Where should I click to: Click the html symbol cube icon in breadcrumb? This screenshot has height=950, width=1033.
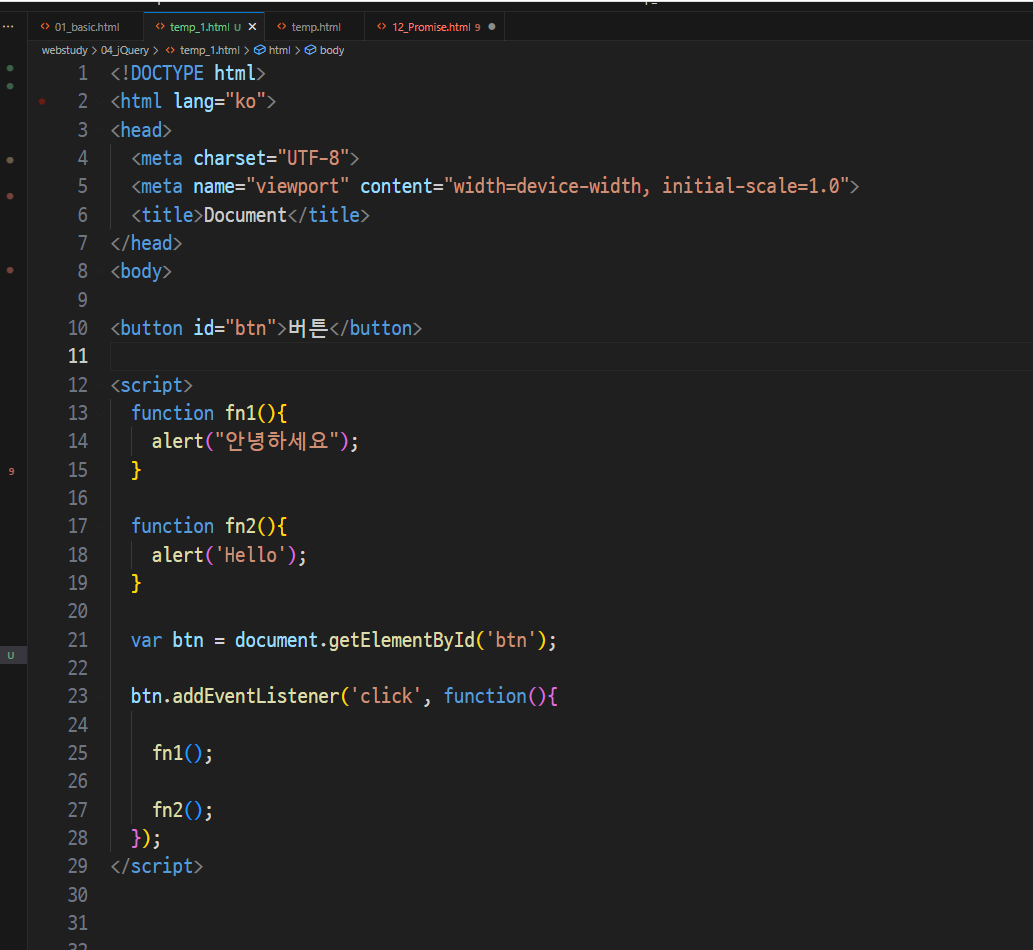coord(260,50)
